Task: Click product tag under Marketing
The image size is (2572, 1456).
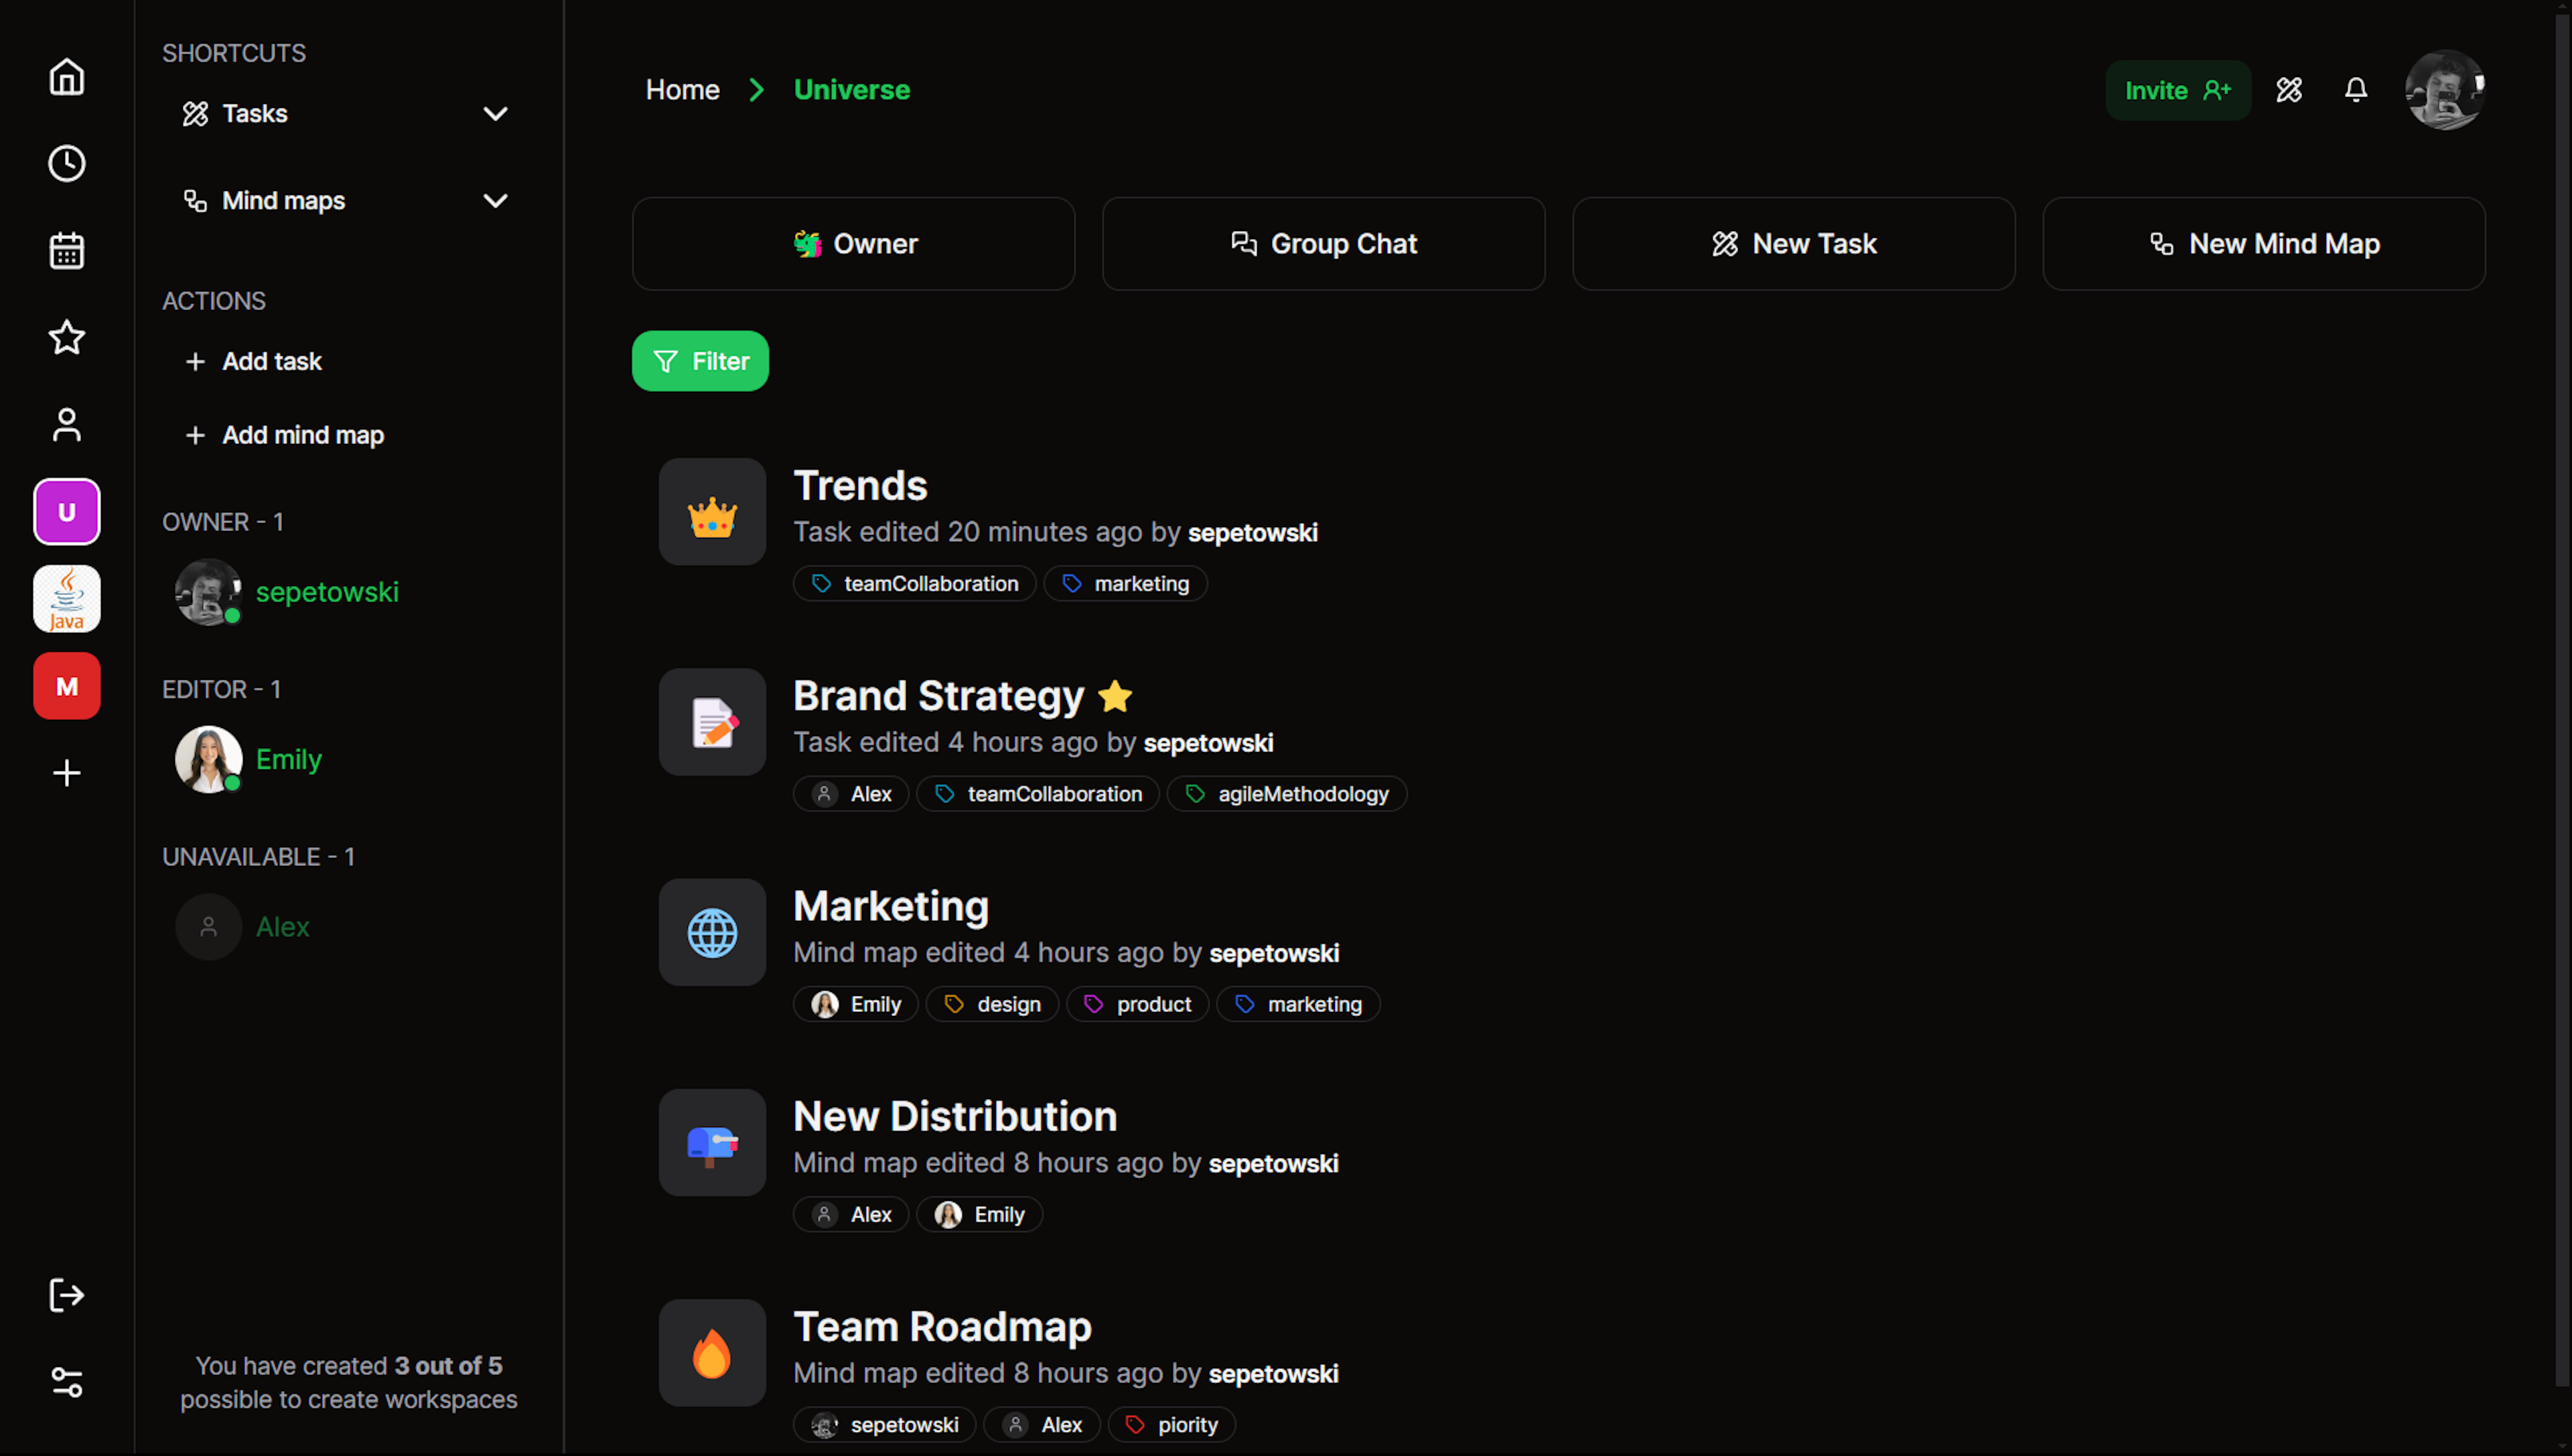Action: click(1137, 1004)
